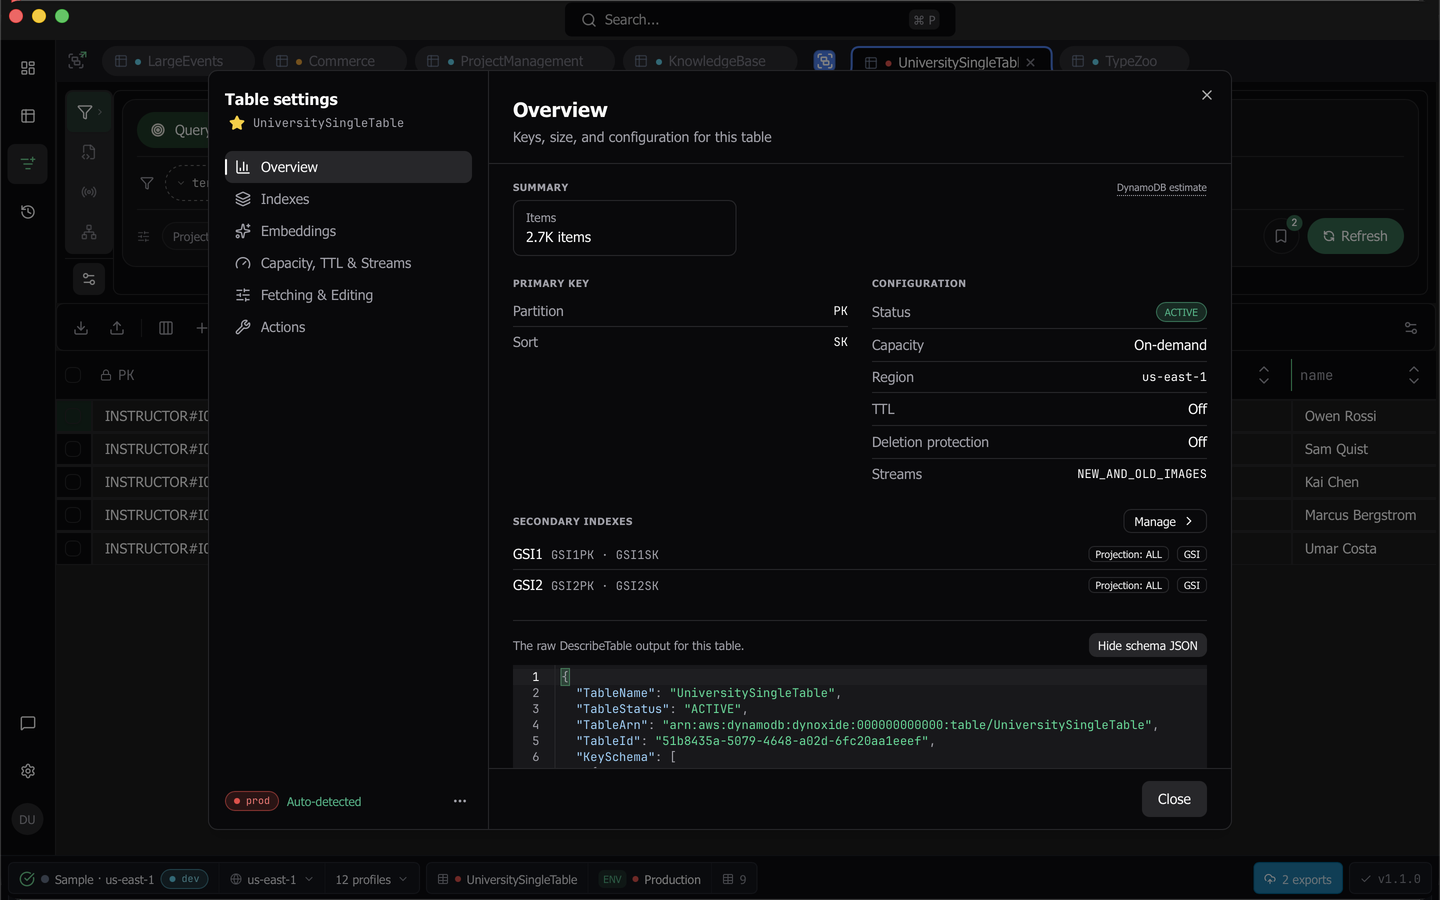Select the query builder icon in left sidebar
This screenshot has width=1440, height=900.
(28, 163)
